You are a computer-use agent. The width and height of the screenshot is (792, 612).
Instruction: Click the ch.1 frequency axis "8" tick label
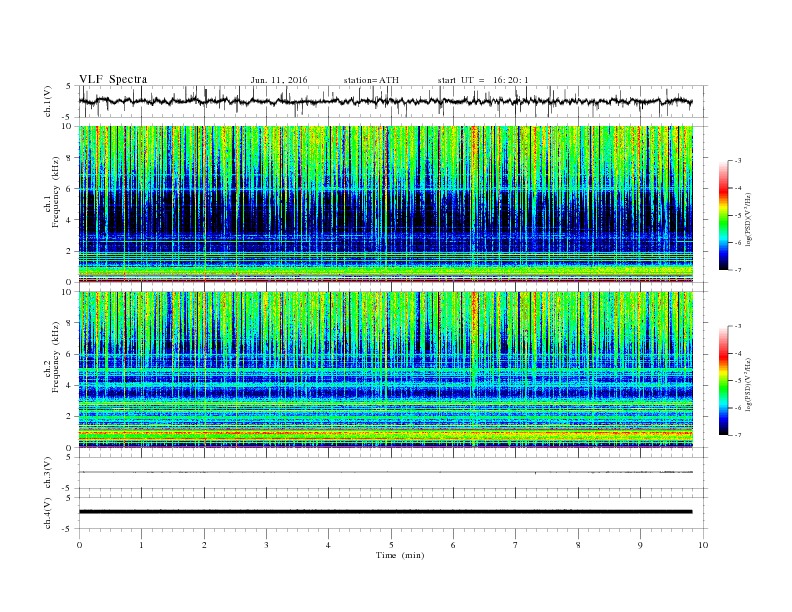coord(69,158)
